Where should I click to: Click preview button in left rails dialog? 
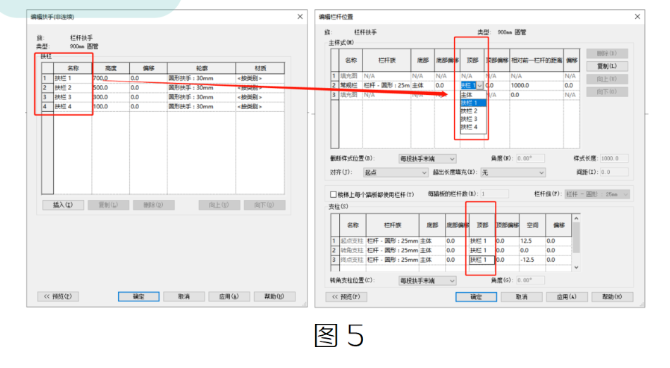click(58, 297)
